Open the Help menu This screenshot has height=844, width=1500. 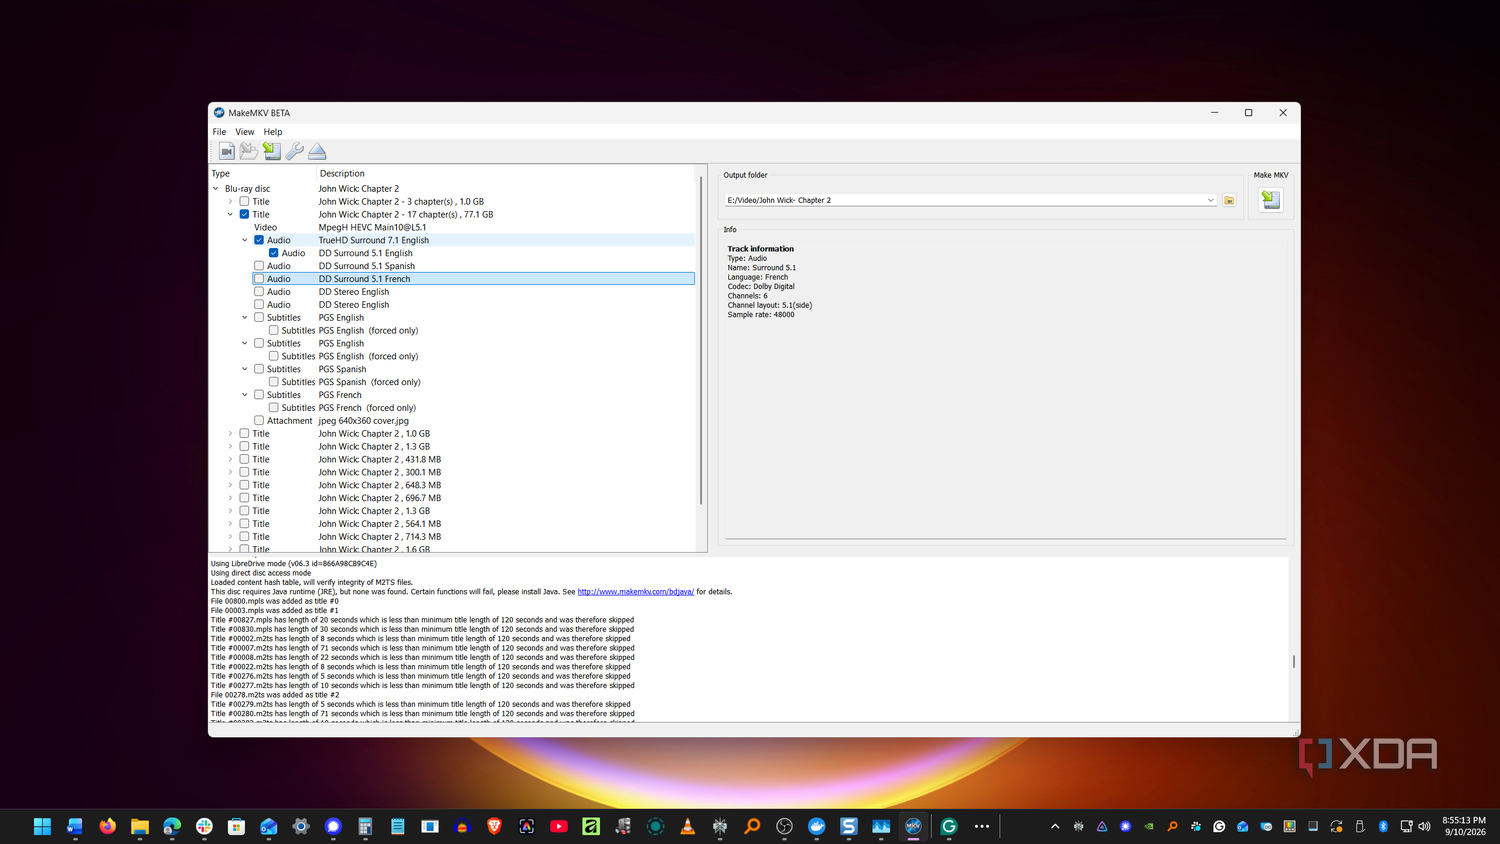(273, 132)
